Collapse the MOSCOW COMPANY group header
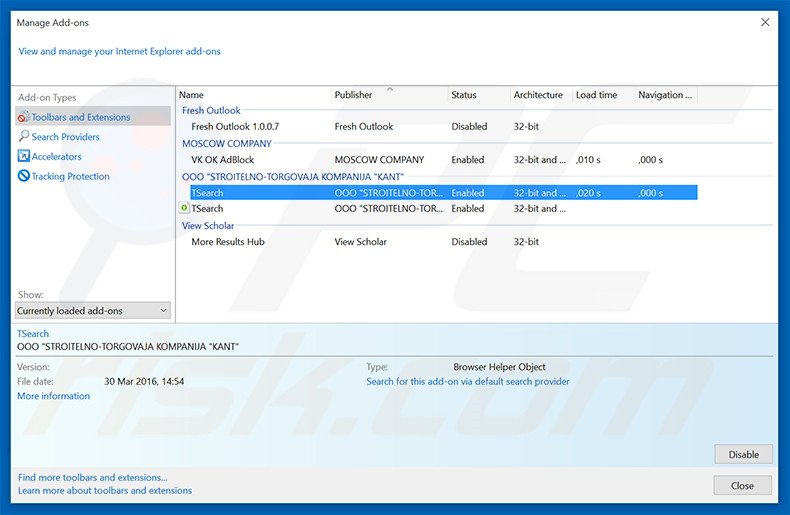The image size is (790, 515). pyautogui.click(x=227, y=143)
